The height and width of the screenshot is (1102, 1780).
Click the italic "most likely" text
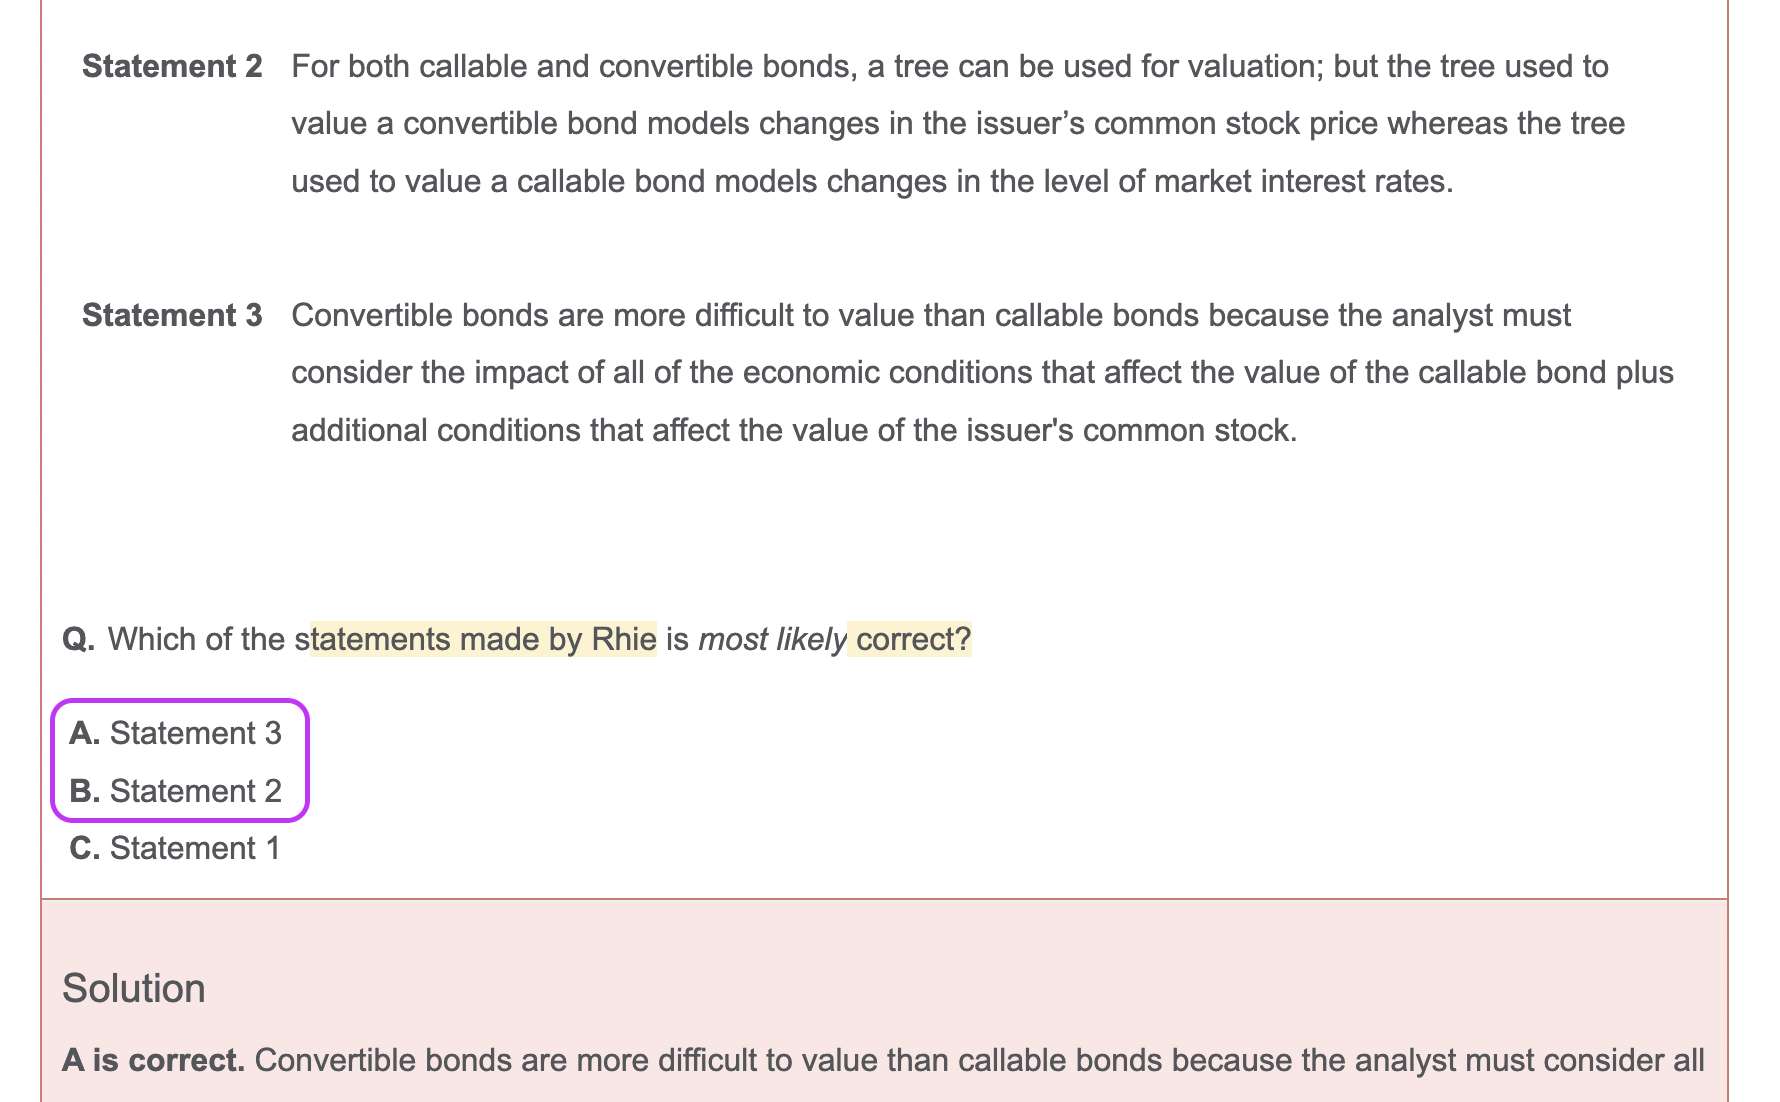point(772,639)
